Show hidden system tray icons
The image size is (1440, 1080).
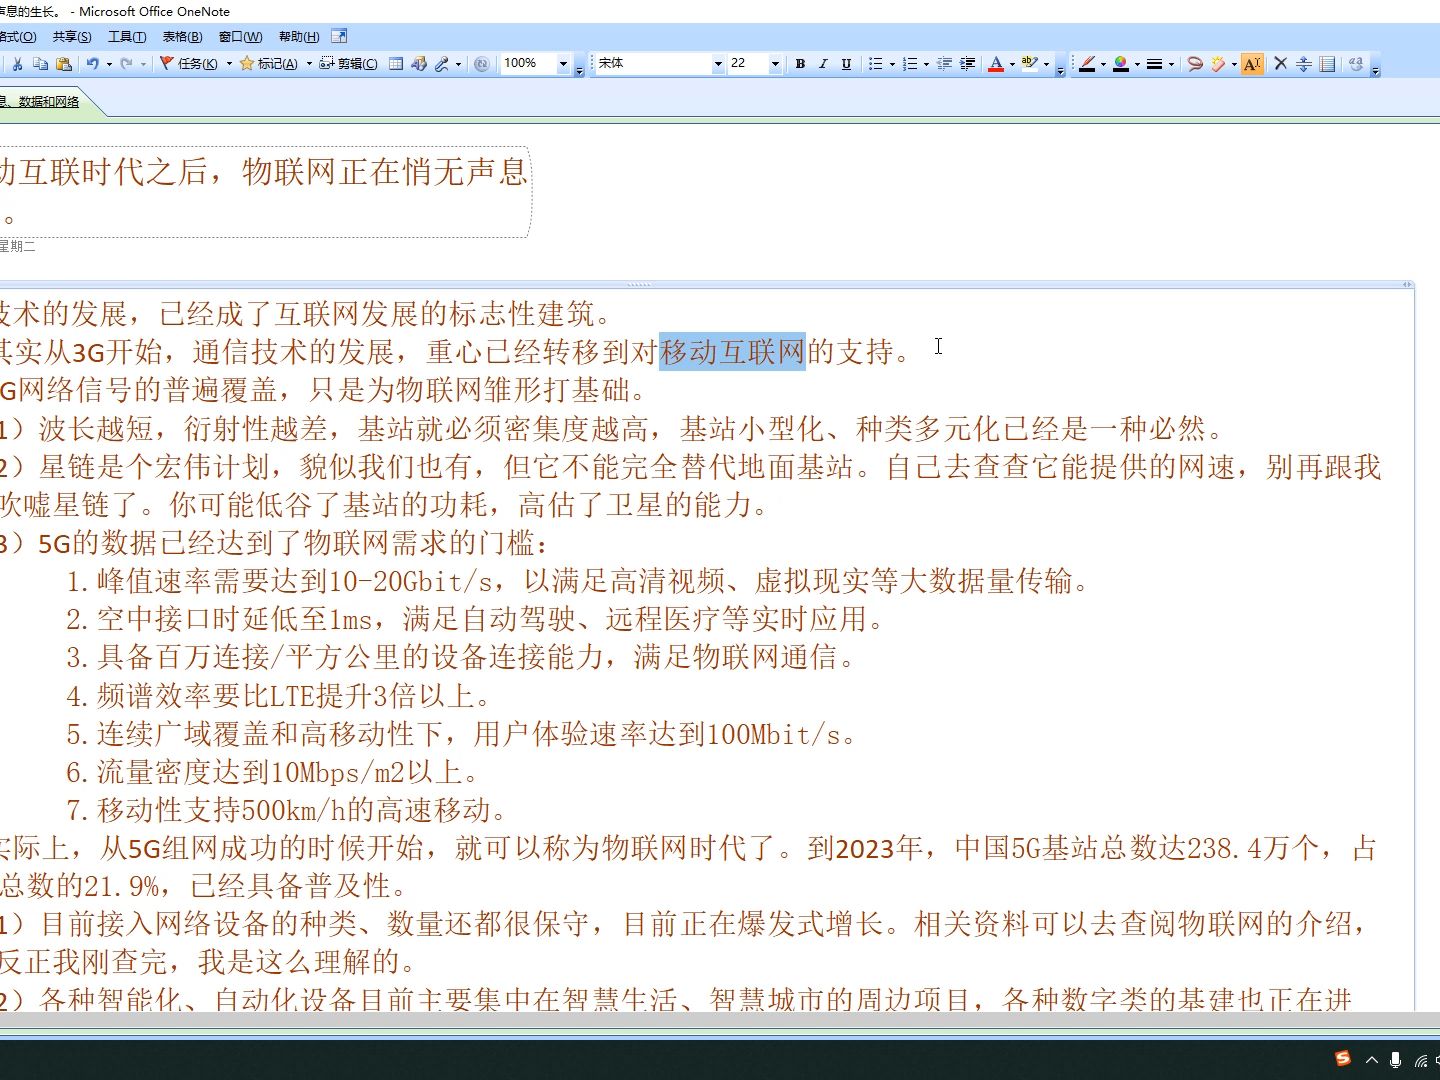(1371, 1060)
